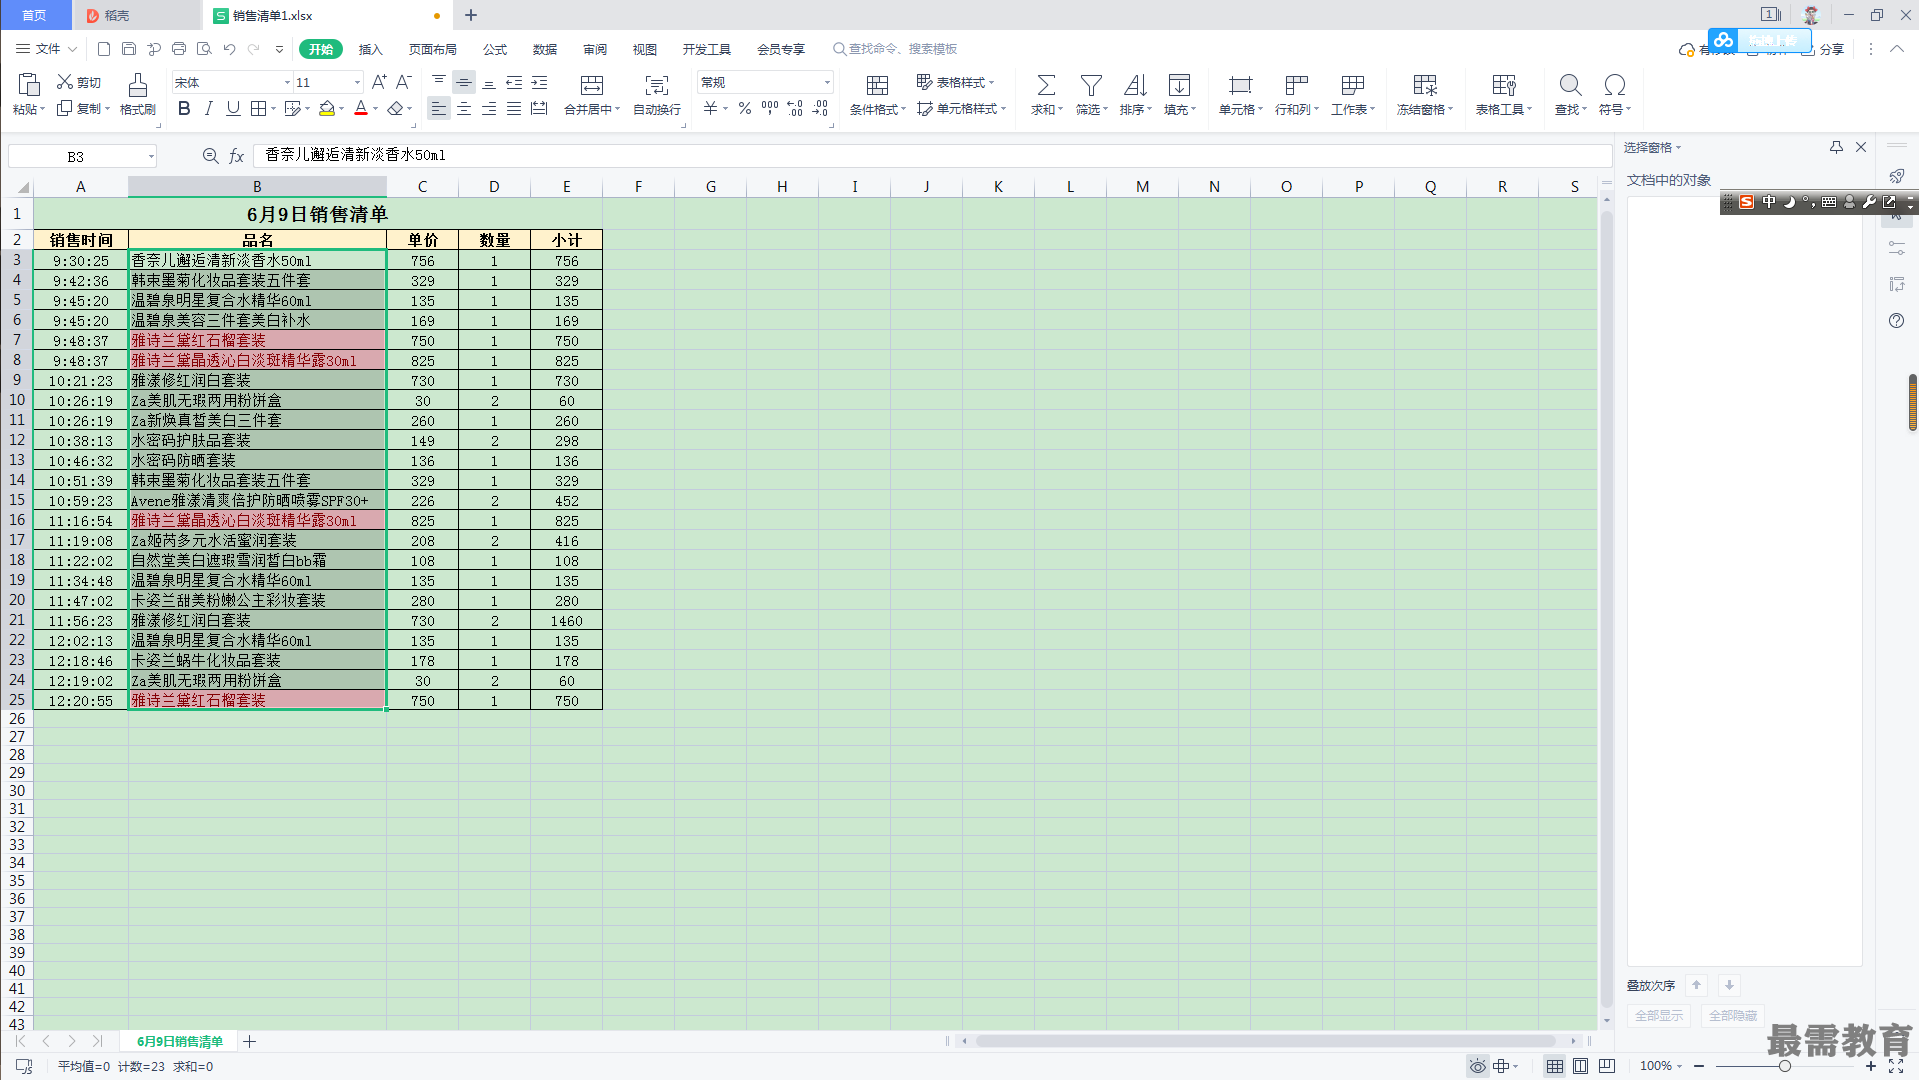This screenshot has width=1919, height=1080.
Task: Click the zoom out minus button
Action: pos(1699,1066)
